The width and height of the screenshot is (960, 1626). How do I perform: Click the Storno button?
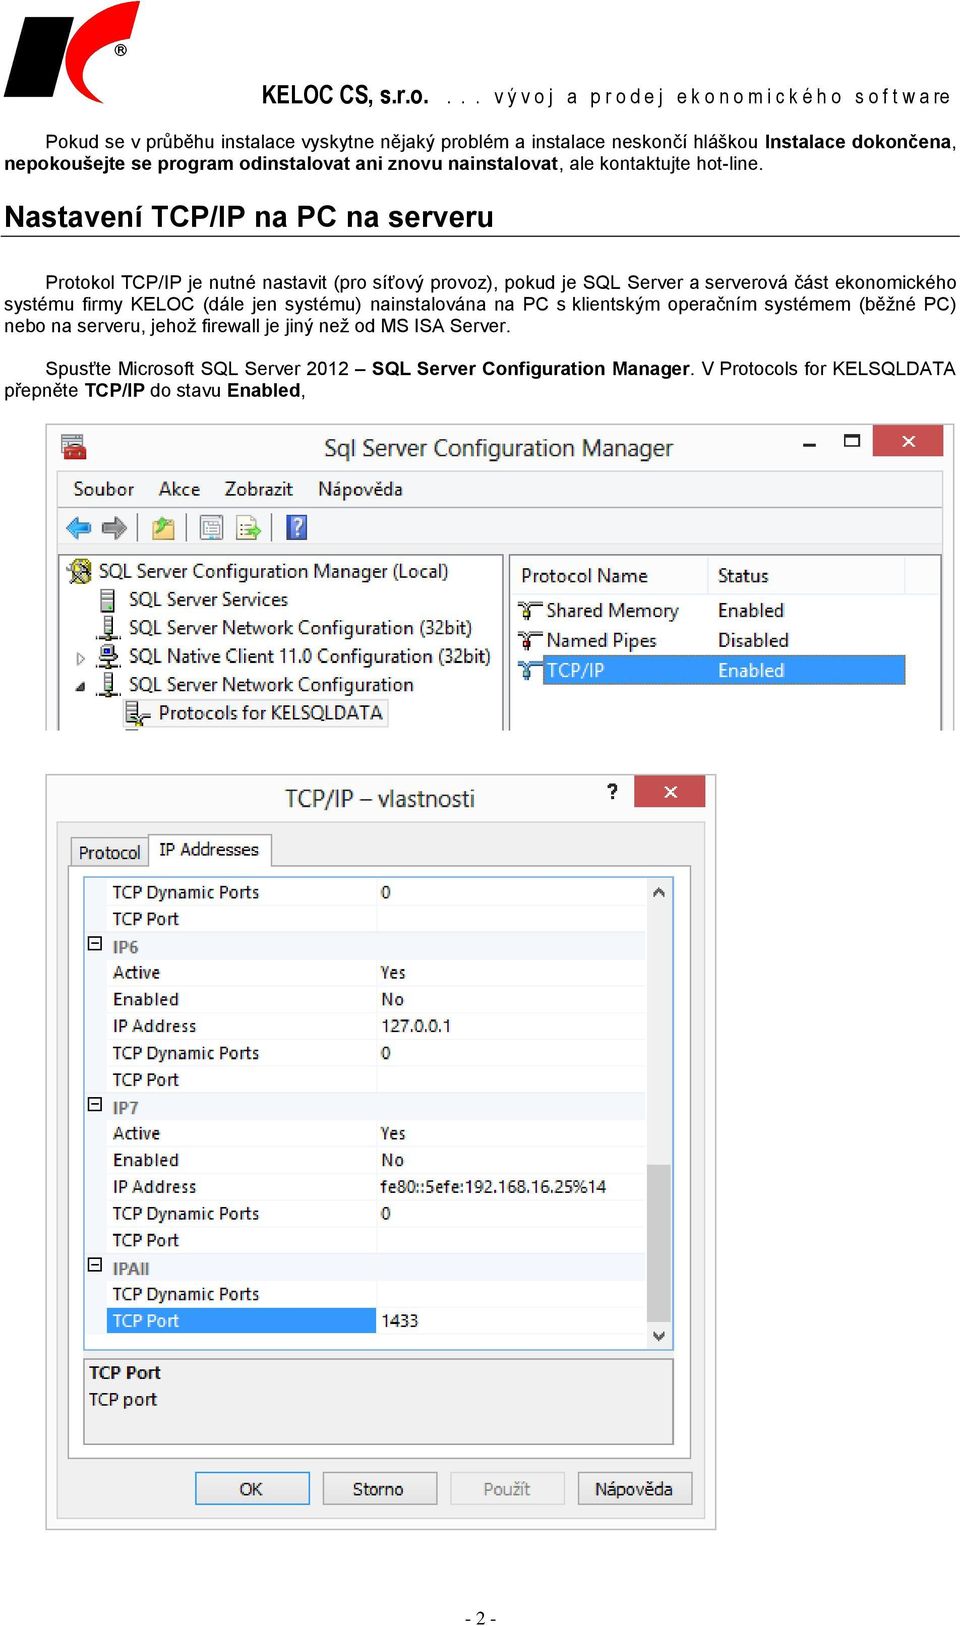click(x=379, y=1488)
